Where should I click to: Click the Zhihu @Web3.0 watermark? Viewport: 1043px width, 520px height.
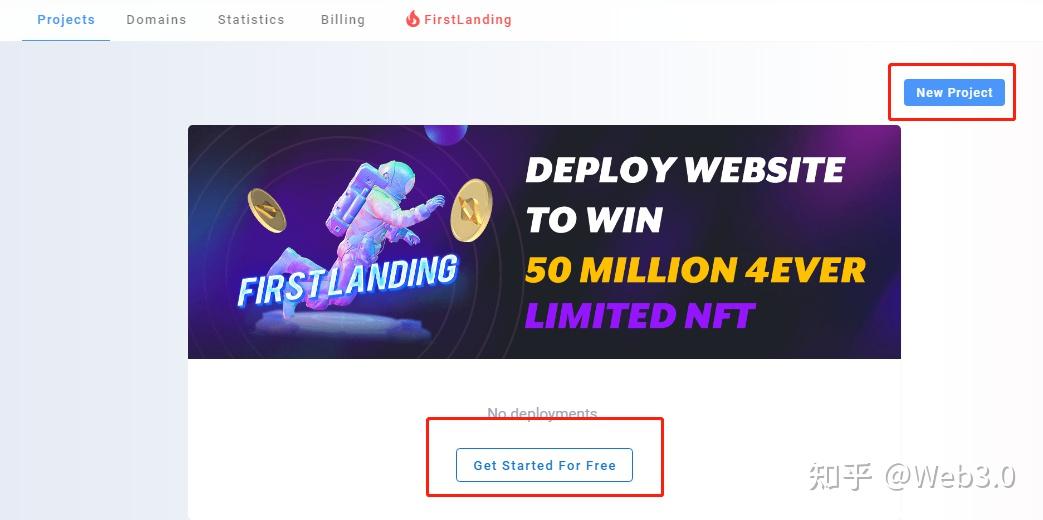pyautogui.click(x=912, y=477)
